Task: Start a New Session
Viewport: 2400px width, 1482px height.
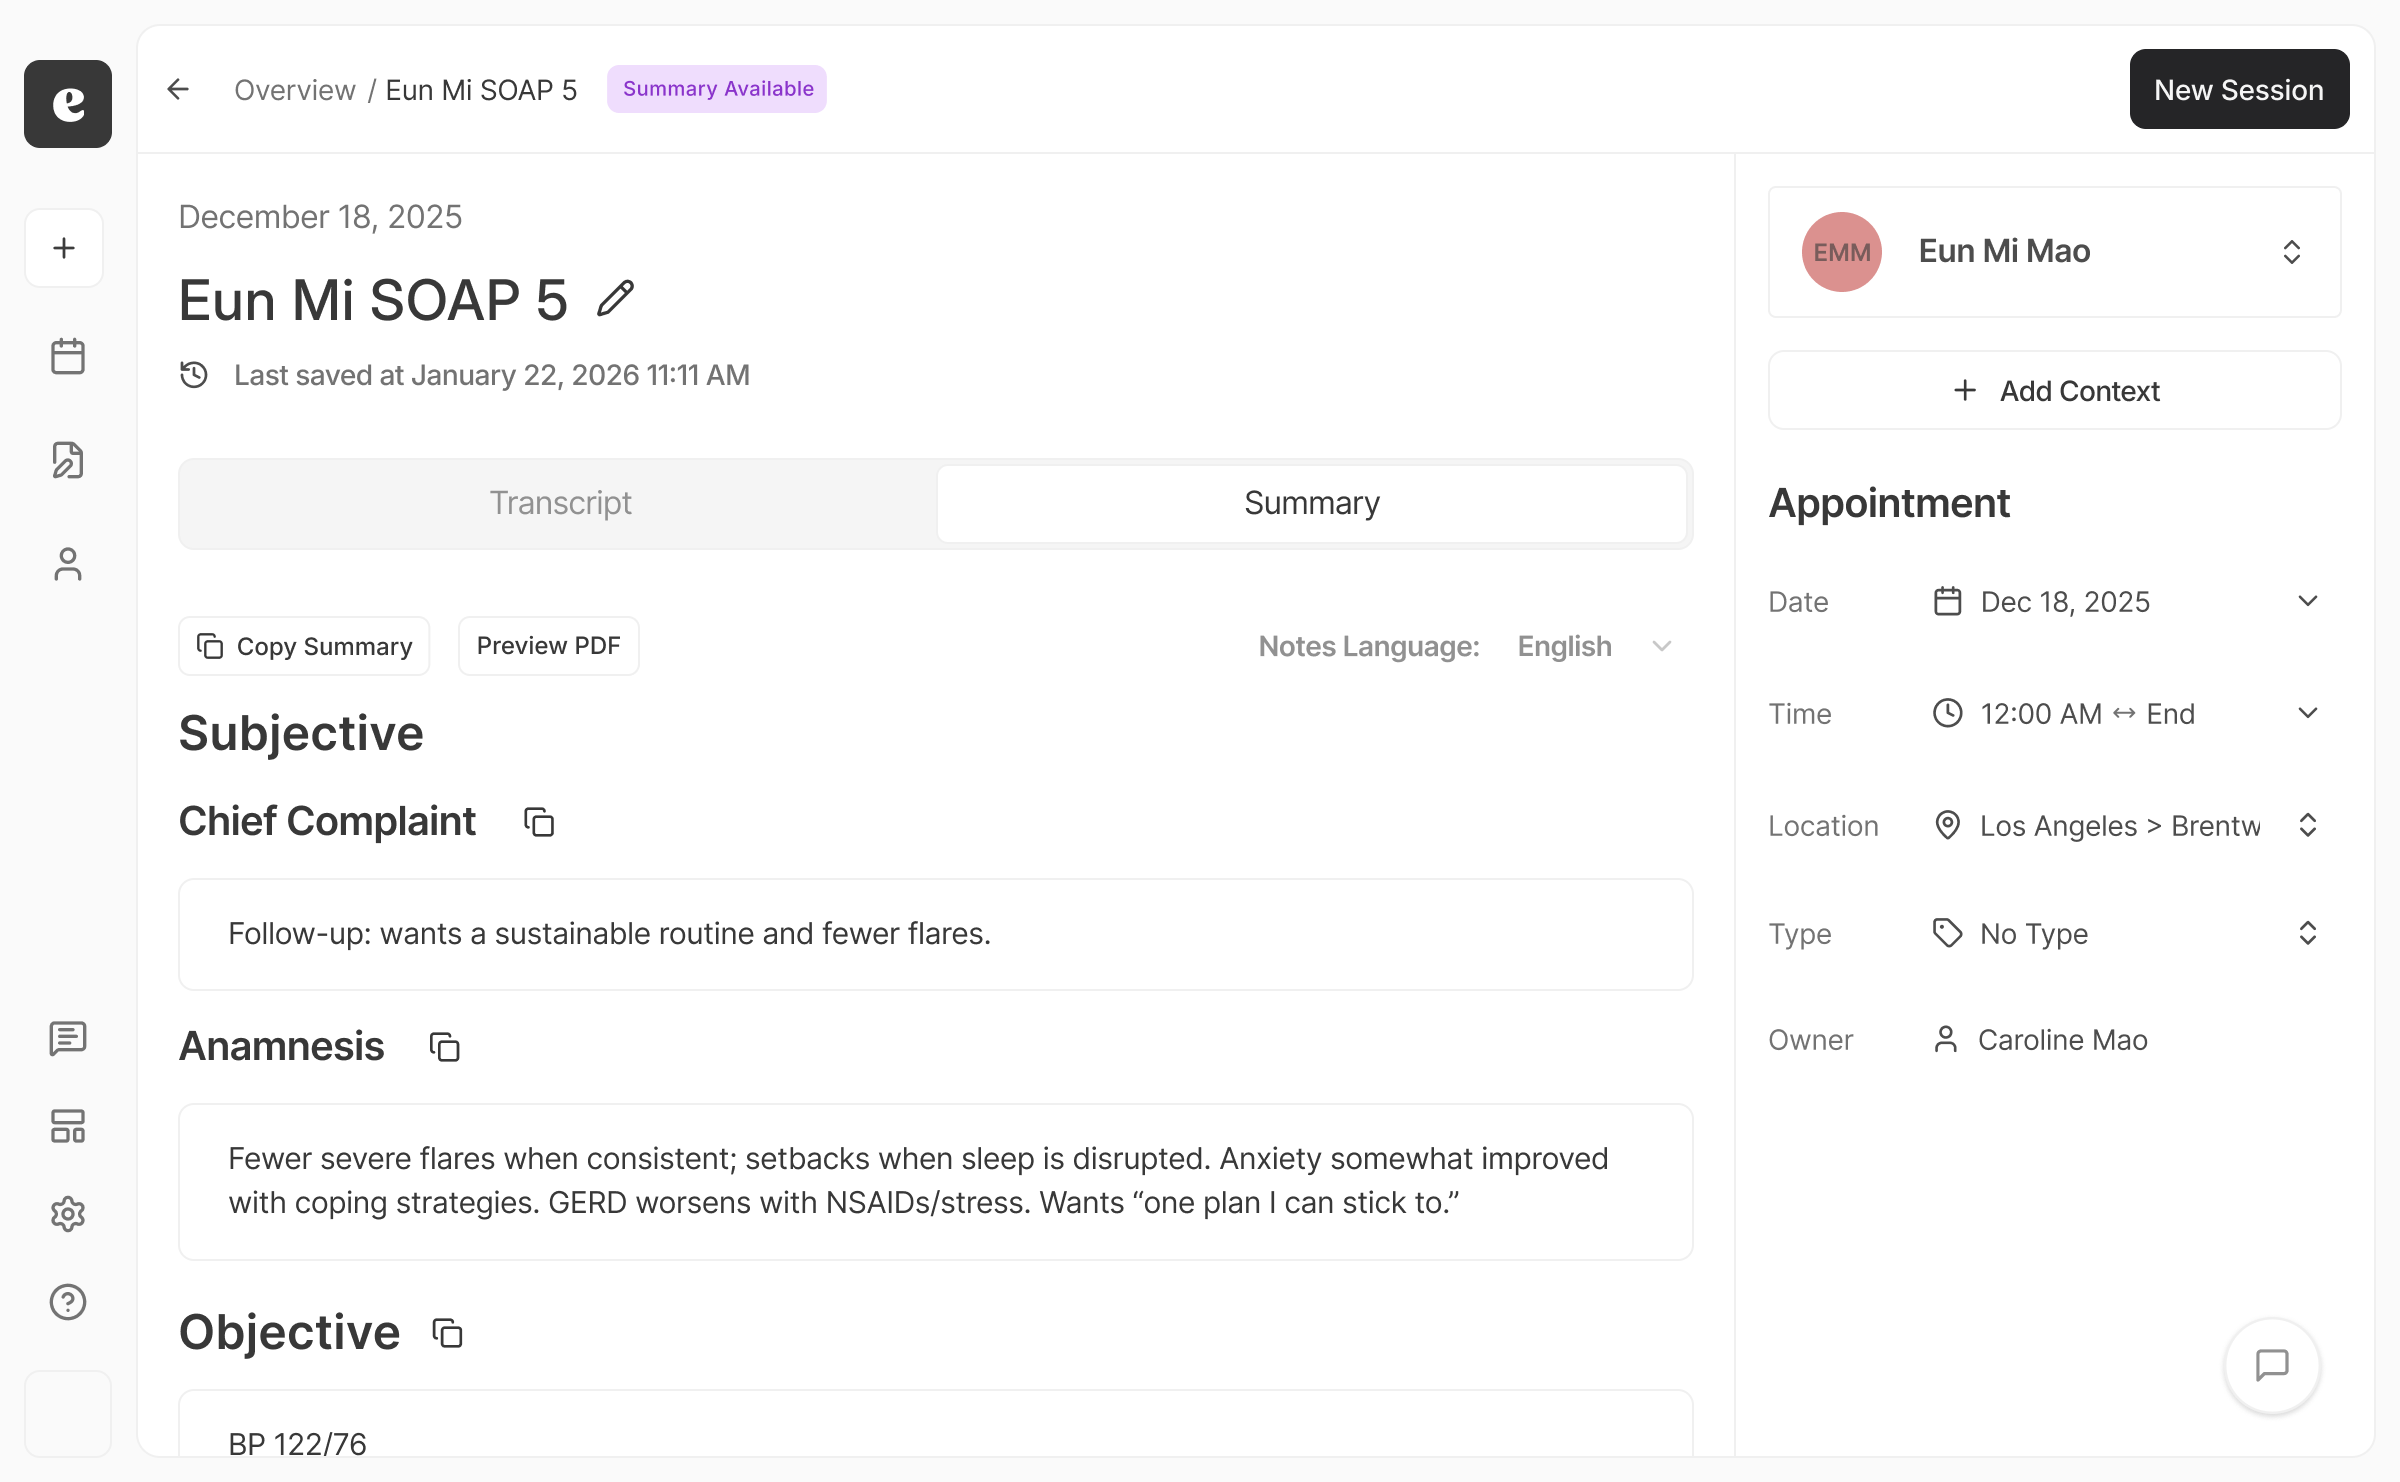Action: pyautogui.click(x=2239, y=89)
